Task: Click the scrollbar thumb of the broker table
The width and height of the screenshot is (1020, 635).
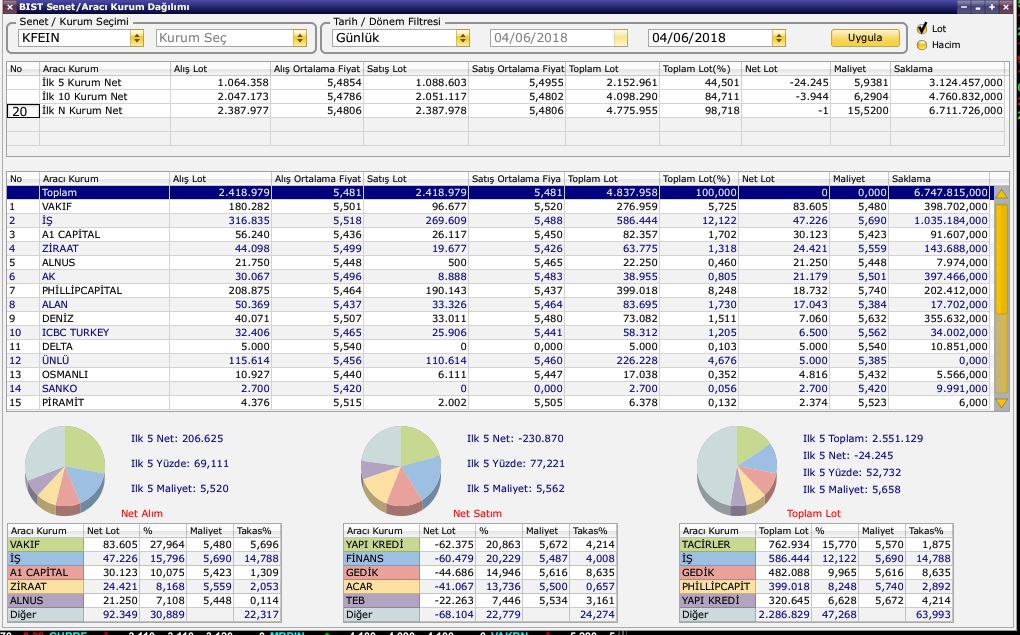Action: (x=1001, y=257)
